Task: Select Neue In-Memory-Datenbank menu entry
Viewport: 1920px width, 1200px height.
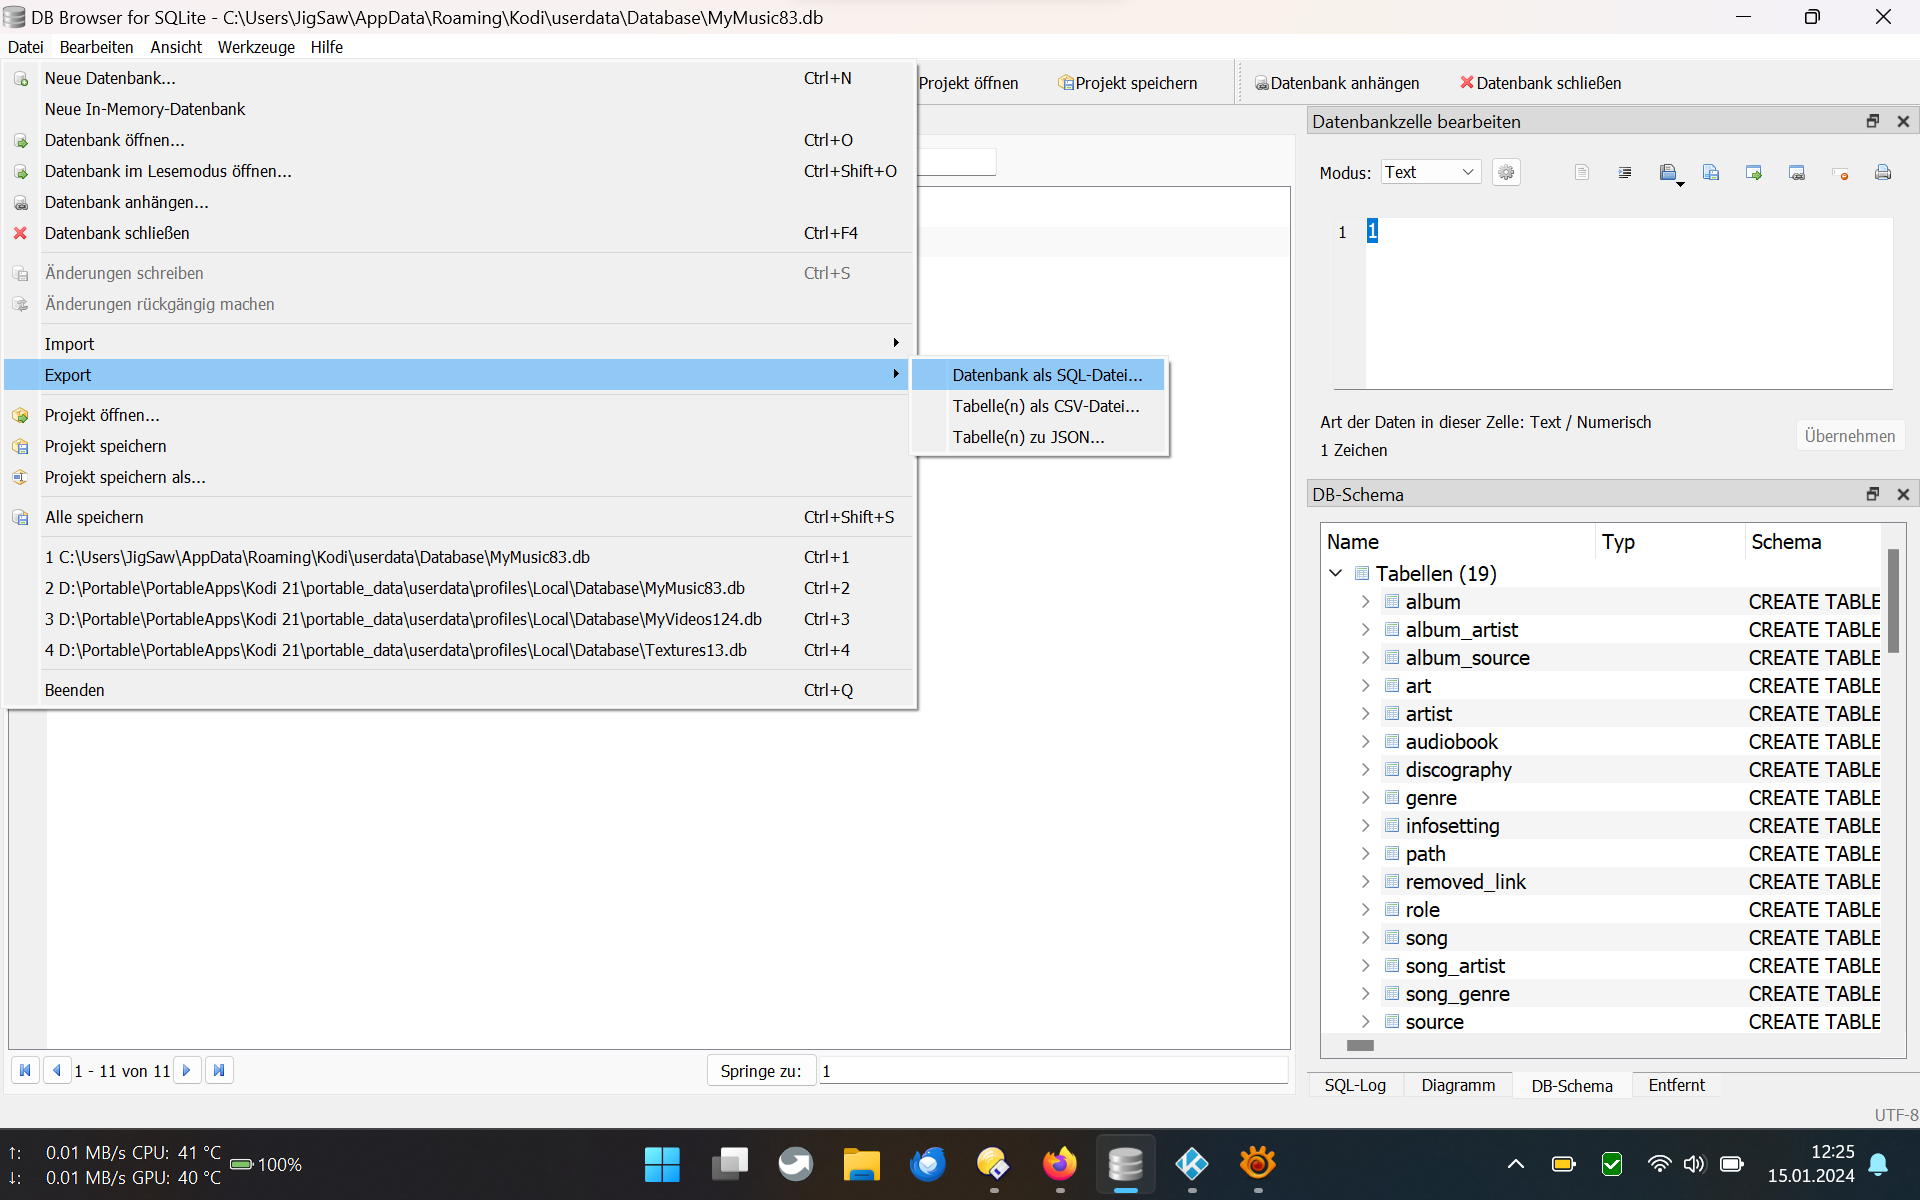Action: point(457,109)
